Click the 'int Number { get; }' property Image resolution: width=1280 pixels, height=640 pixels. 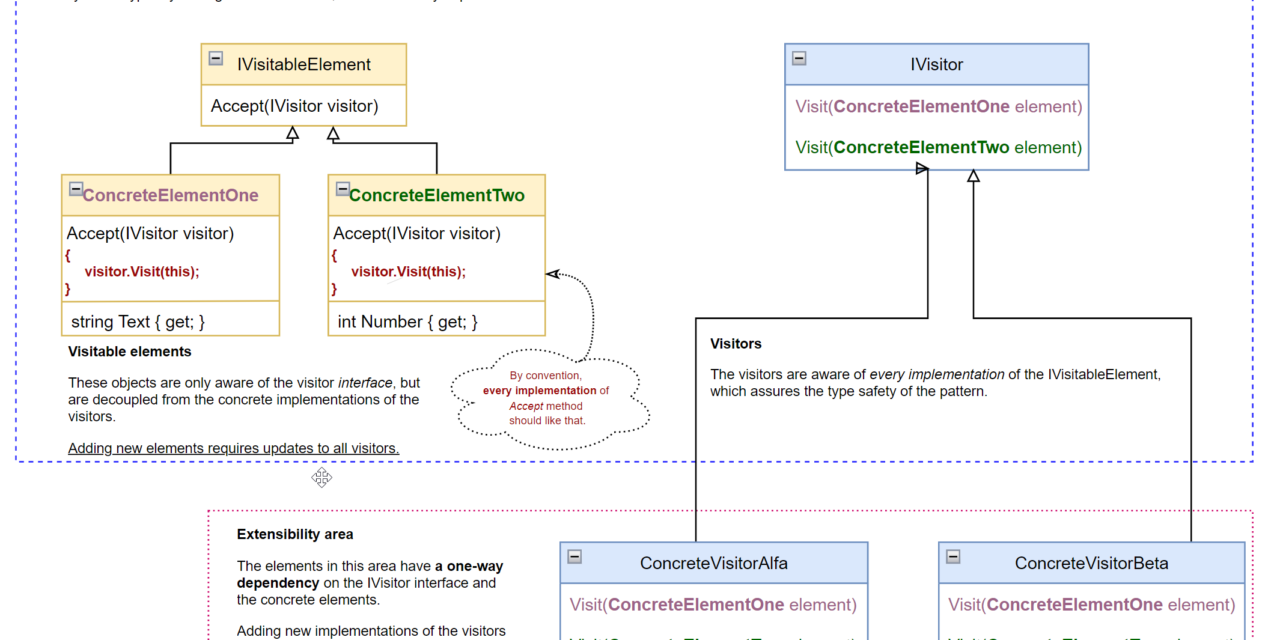click(x=407, y=322)
